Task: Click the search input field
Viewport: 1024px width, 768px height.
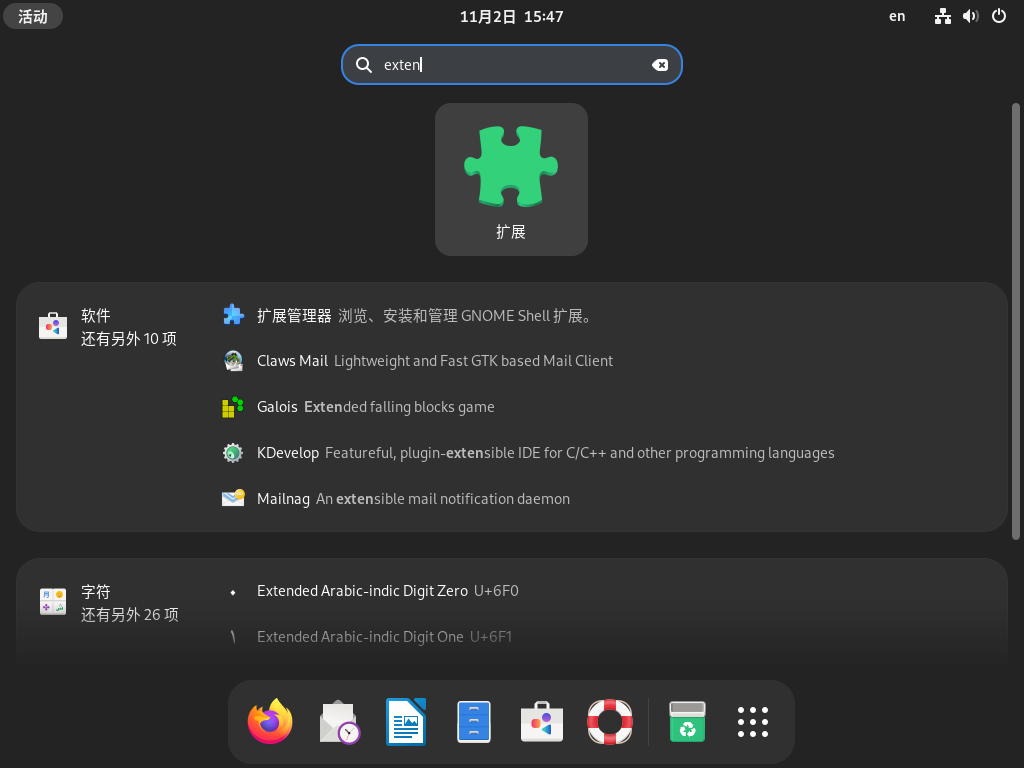Action: click(x=510, y=65)
